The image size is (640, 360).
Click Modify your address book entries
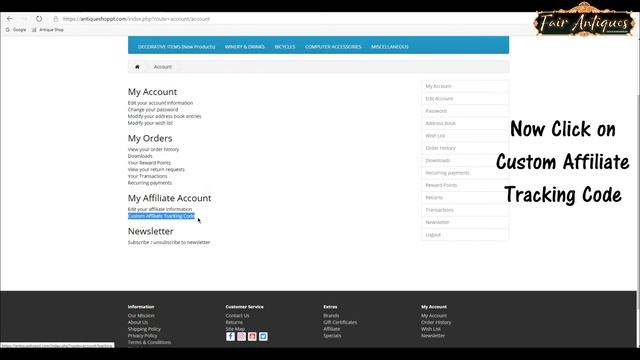tap(164, 116)
